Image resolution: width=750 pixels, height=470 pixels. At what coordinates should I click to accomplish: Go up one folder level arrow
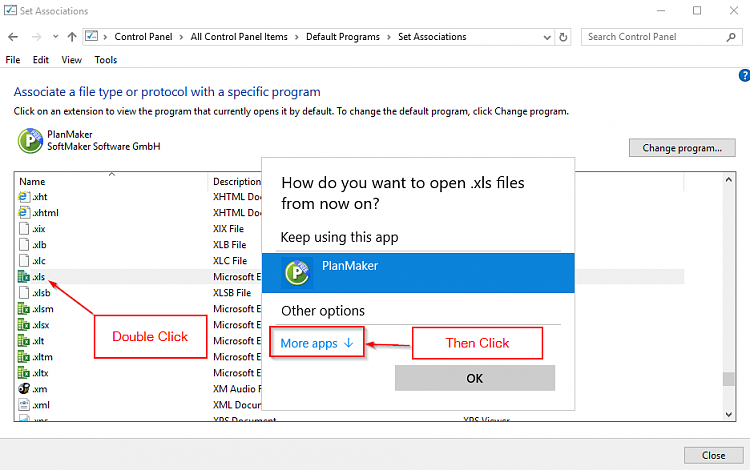72,37
